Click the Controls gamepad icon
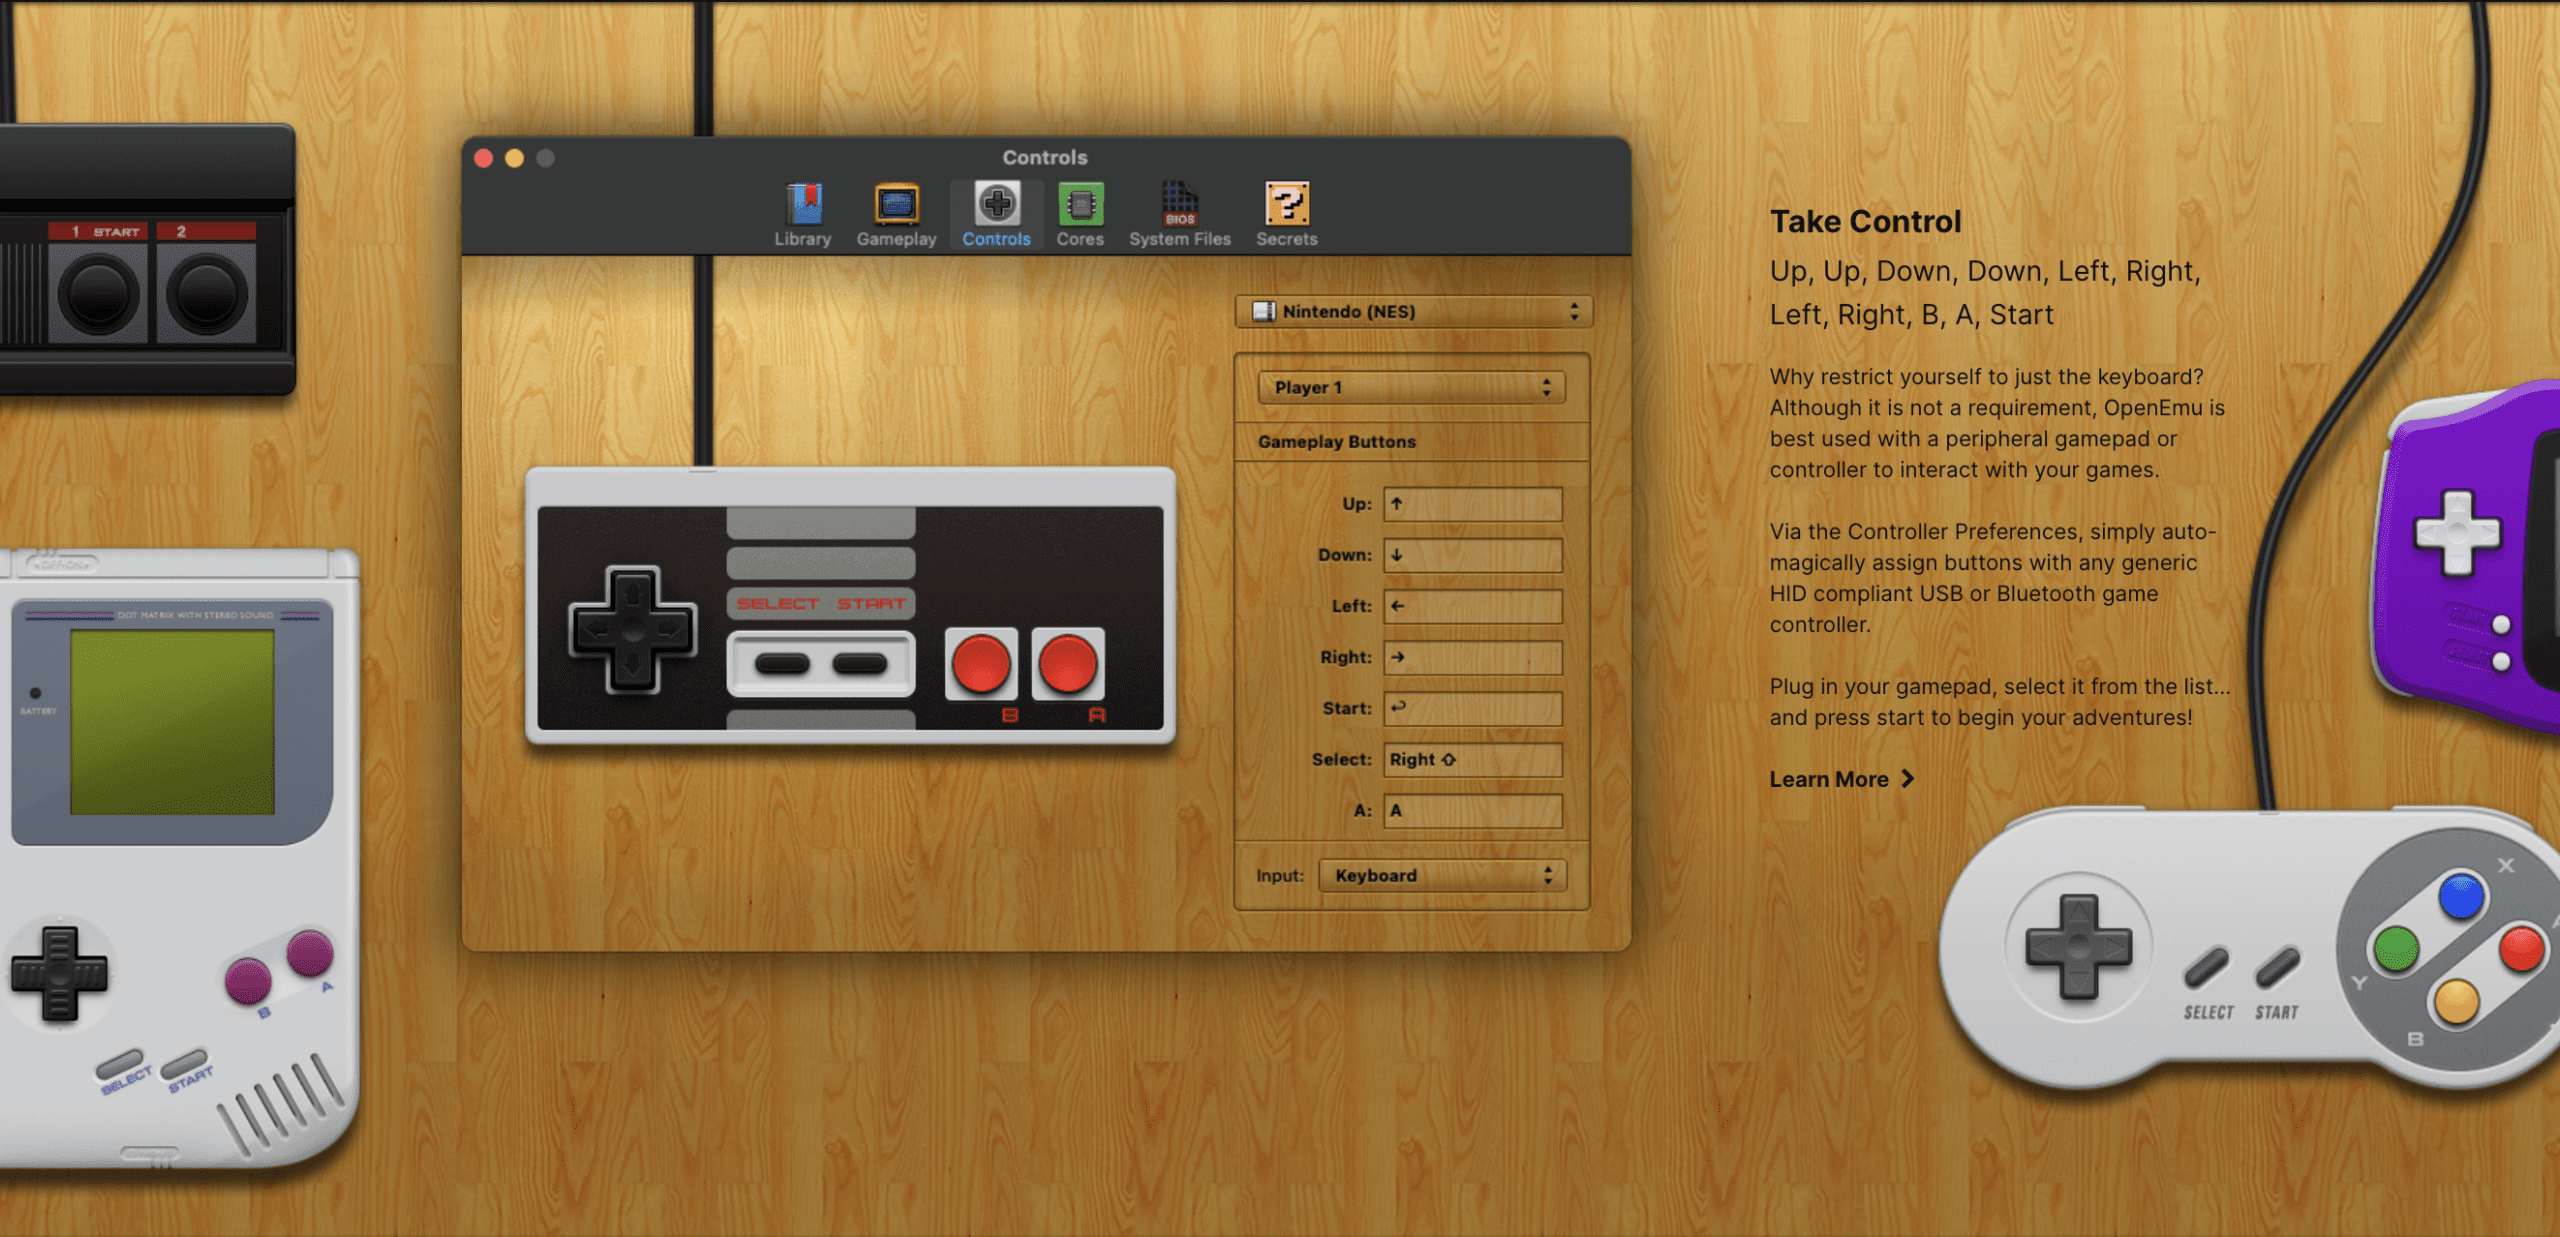Viewport: 2560px width, 1237px height. (996, 205)
